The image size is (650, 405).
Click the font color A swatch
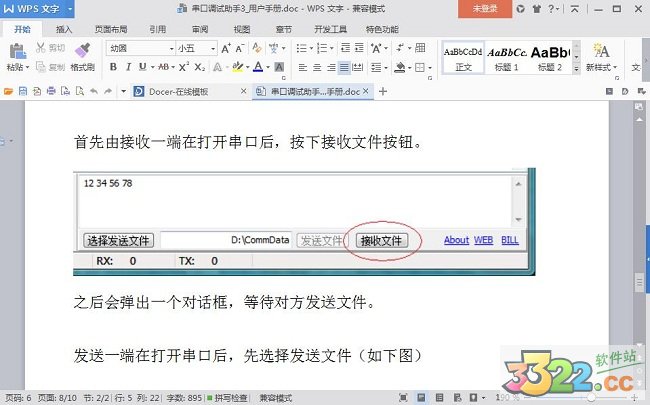[x=258, y=67]
